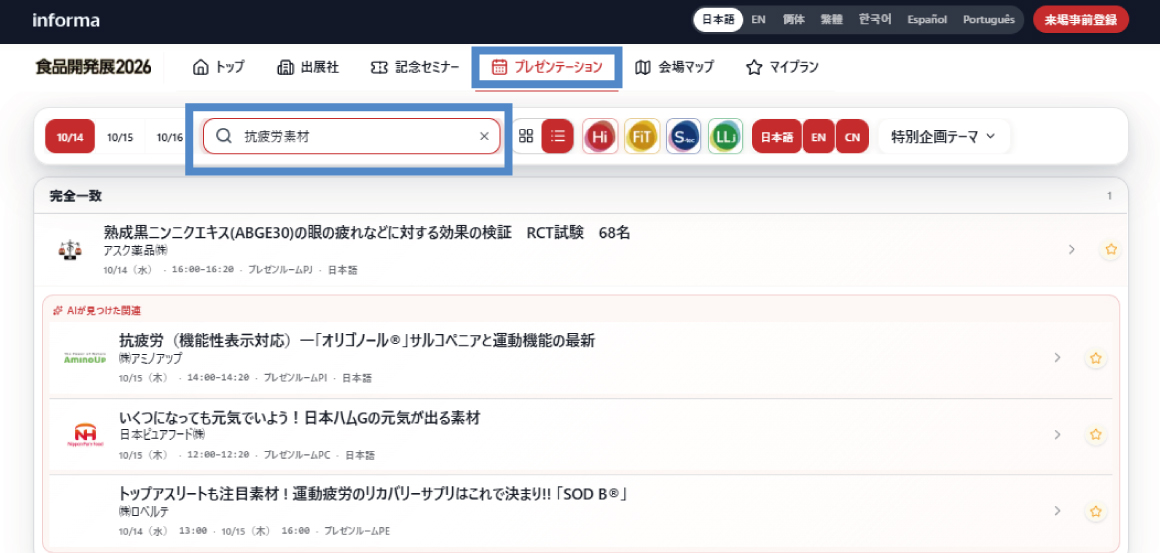Click the 食品開発展2026 site title
Screen dimensions: 1160x553
(x=93, y=67)
